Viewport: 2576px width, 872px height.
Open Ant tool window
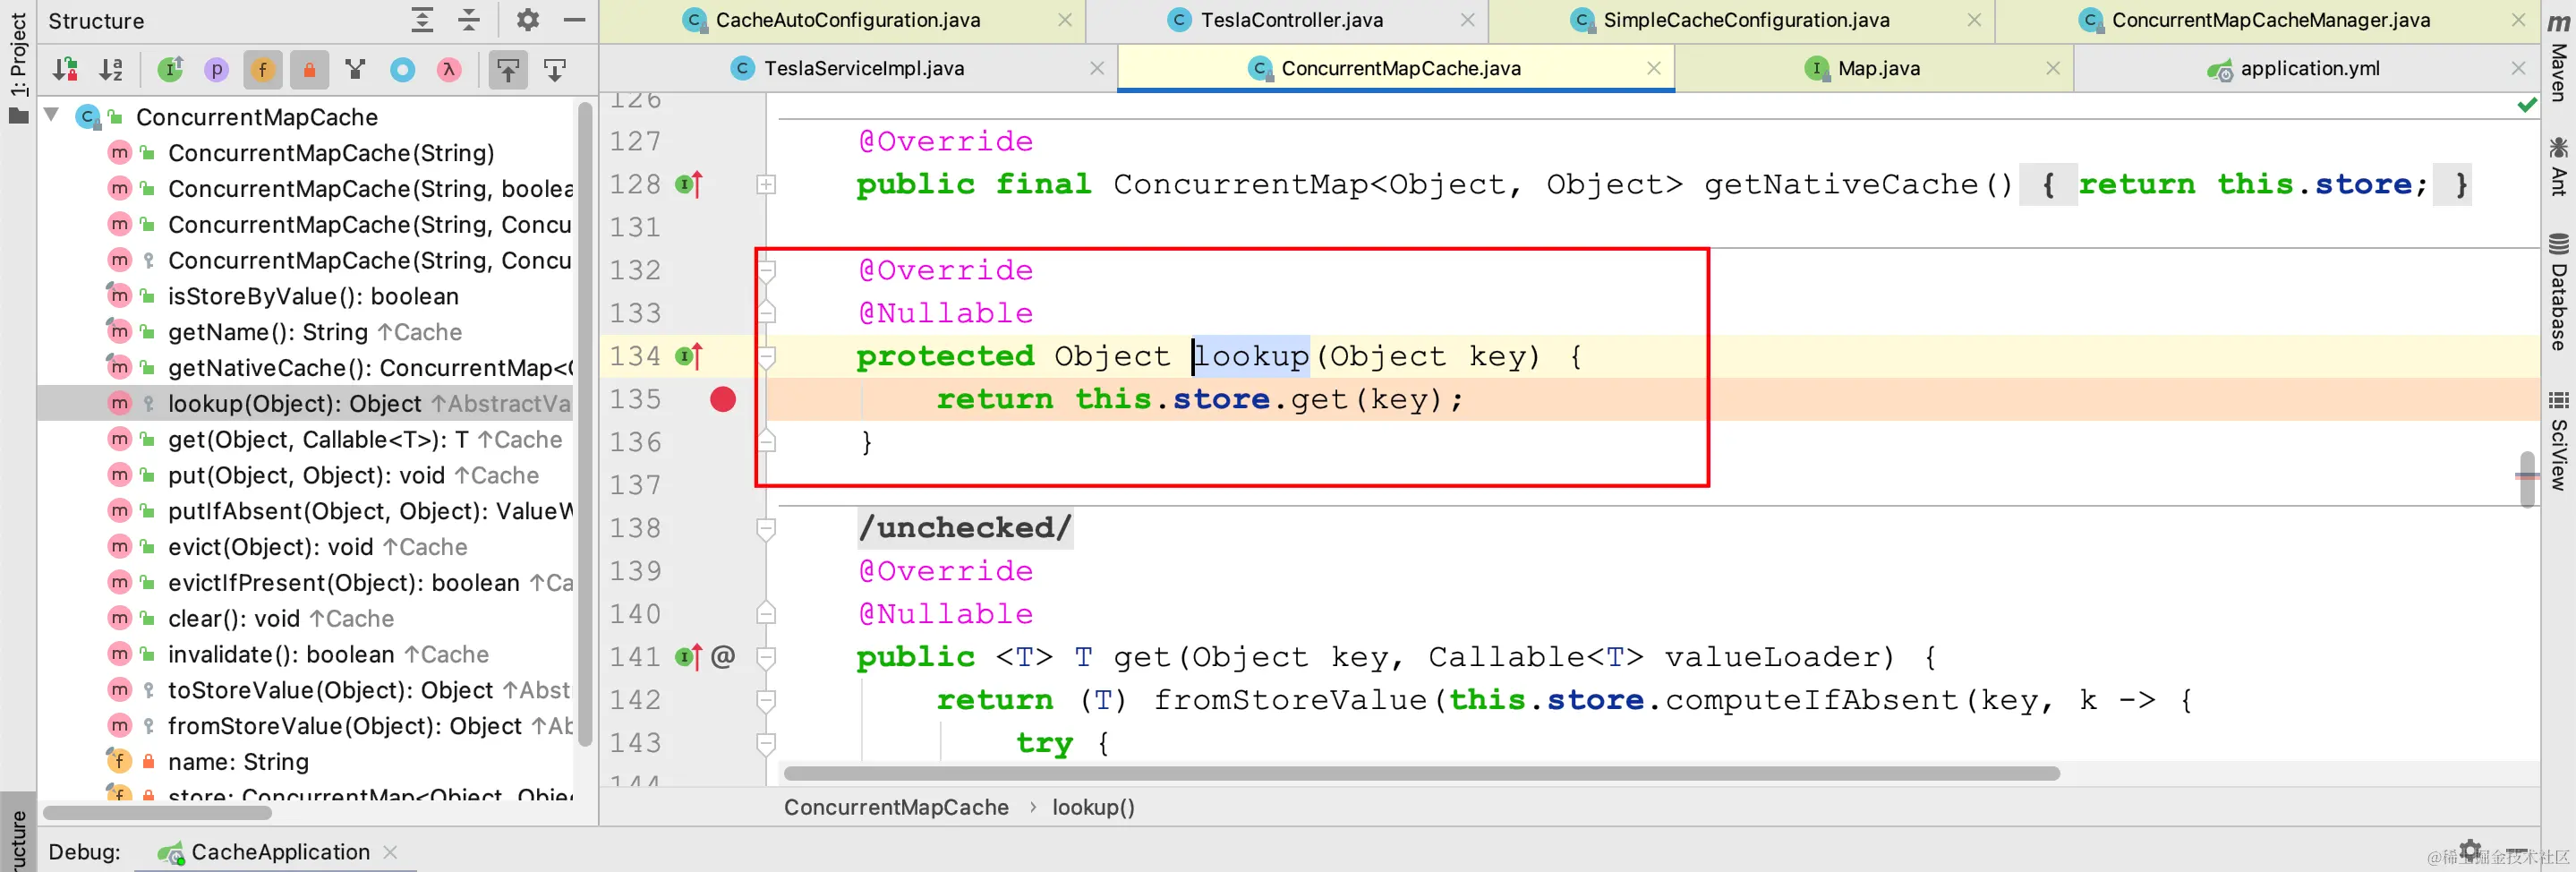tap(2558, 166)
